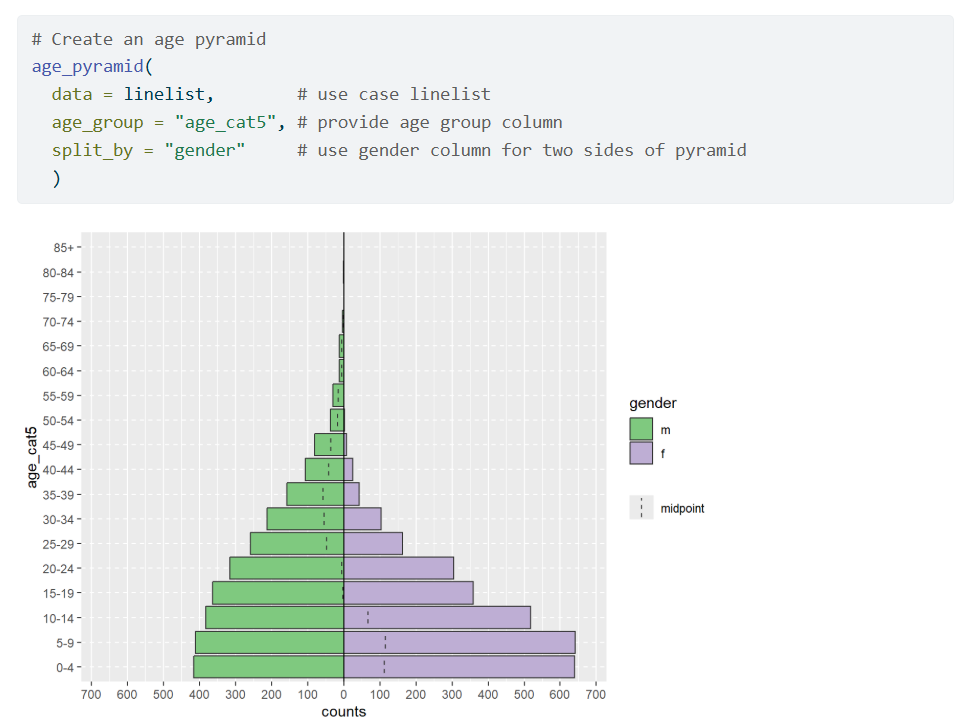Click the age_pyramid function name in code
Viewport: 978px width, 726px height.
coord(88,66)
